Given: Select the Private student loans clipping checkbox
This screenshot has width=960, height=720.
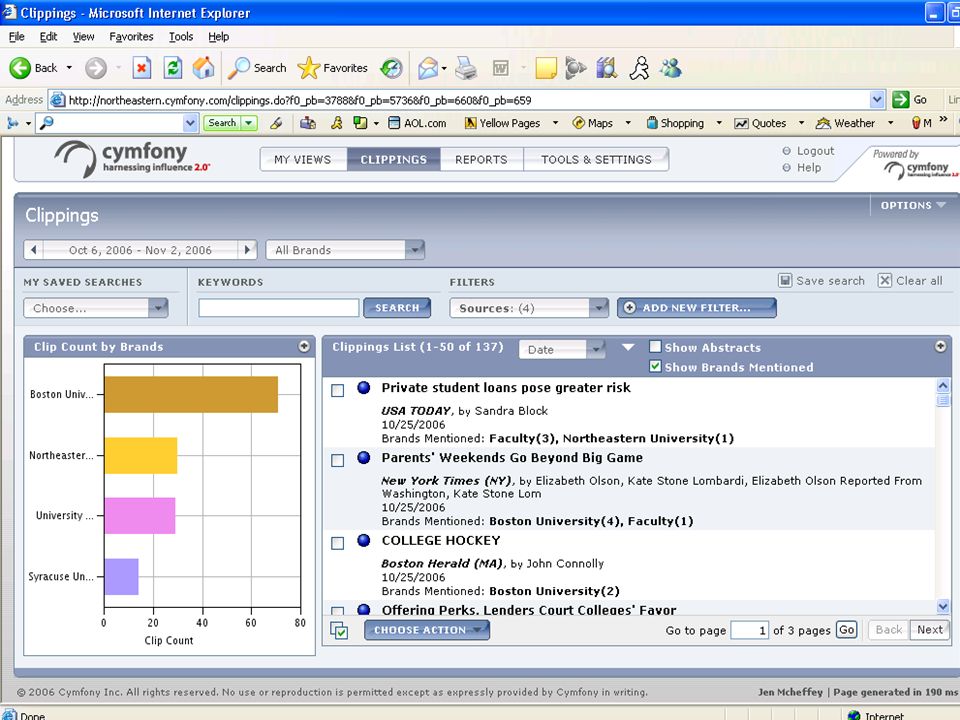Looking at the screenshot, I should 337,391.
